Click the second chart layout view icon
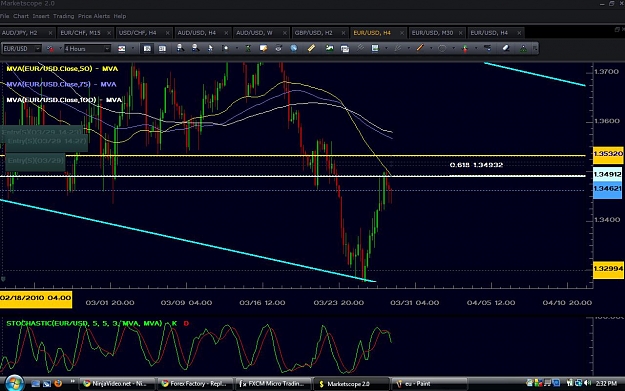Screen dimensions: 625x391 [x=162, y=49]
